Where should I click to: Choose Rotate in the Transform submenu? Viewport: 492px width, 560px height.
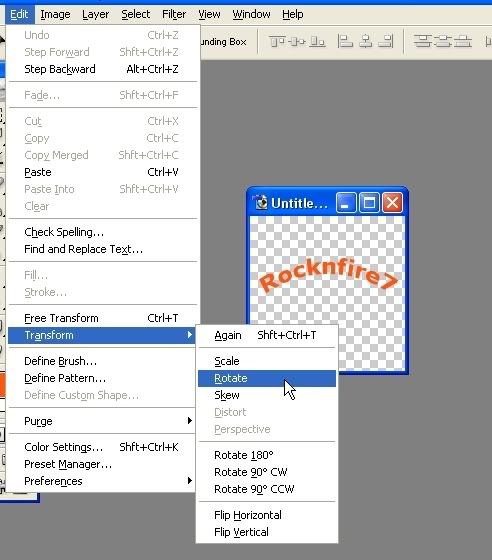click(x=267, y=378)
